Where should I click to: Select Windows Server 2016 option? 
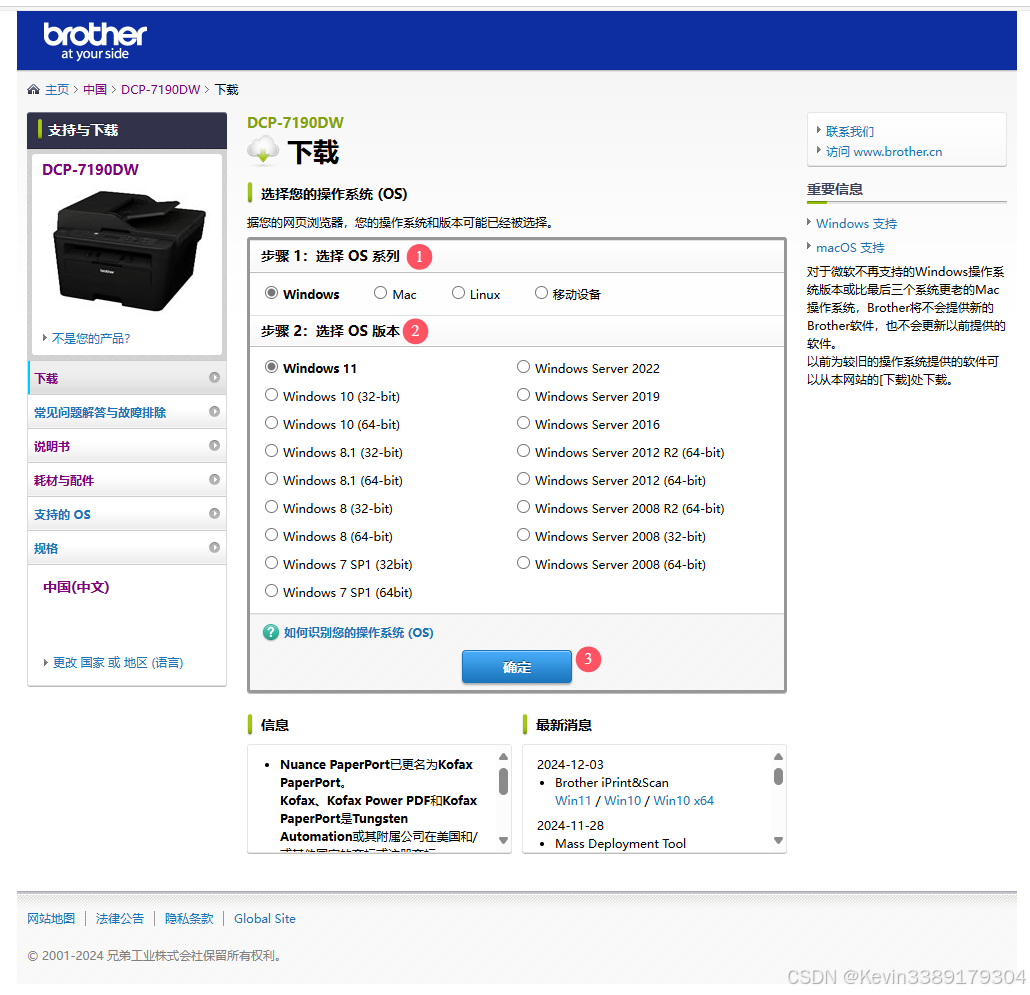pyautogui.click(x=524, y=423)
